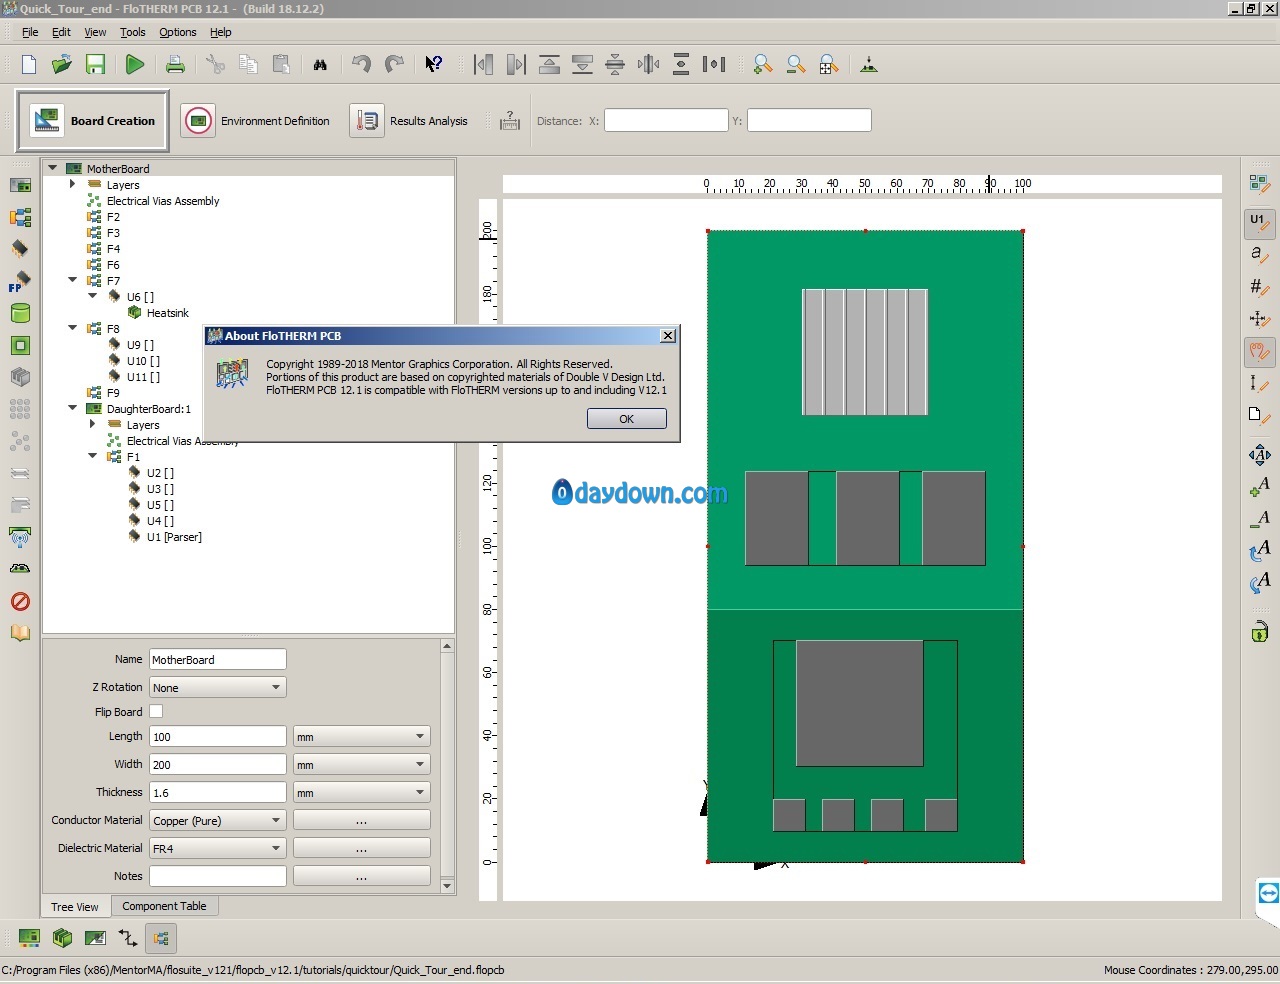Open the Edit menu
The image size is (1280, 984).
61,32
